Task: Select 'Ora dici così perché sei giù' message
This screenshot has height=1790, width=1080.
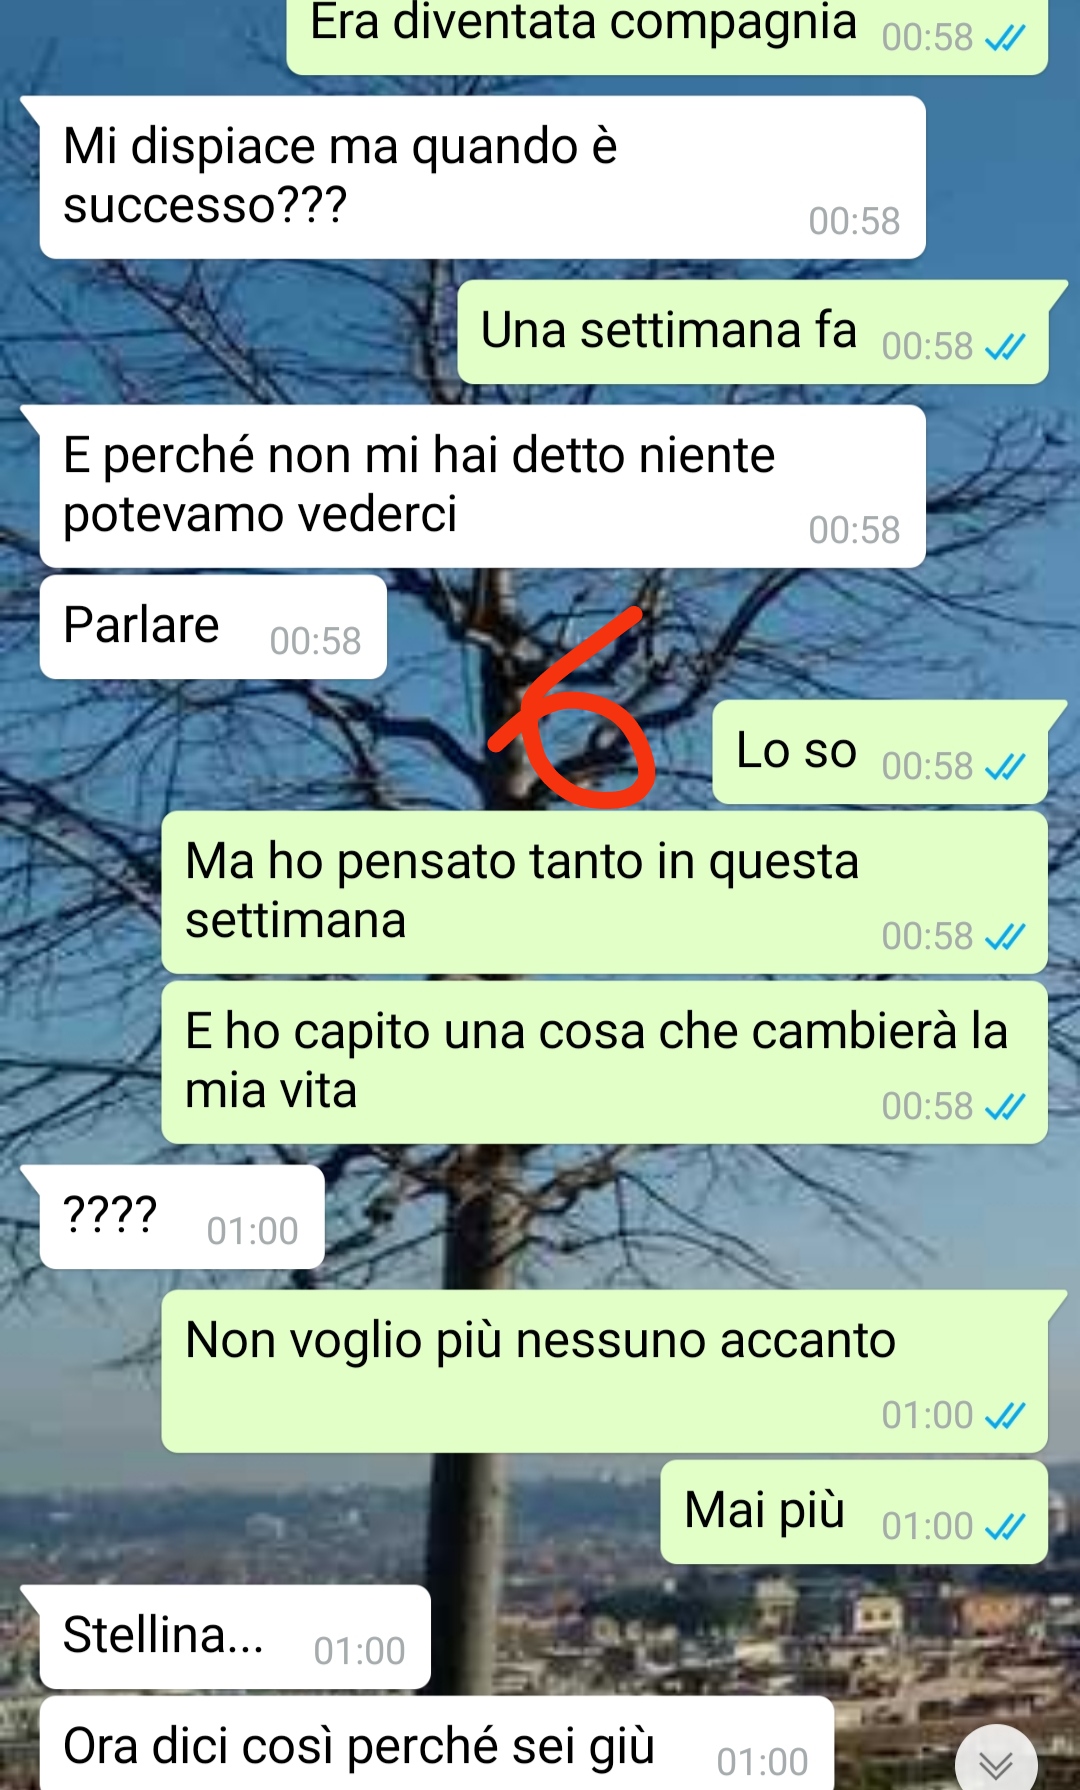Action: point(437,1743)
